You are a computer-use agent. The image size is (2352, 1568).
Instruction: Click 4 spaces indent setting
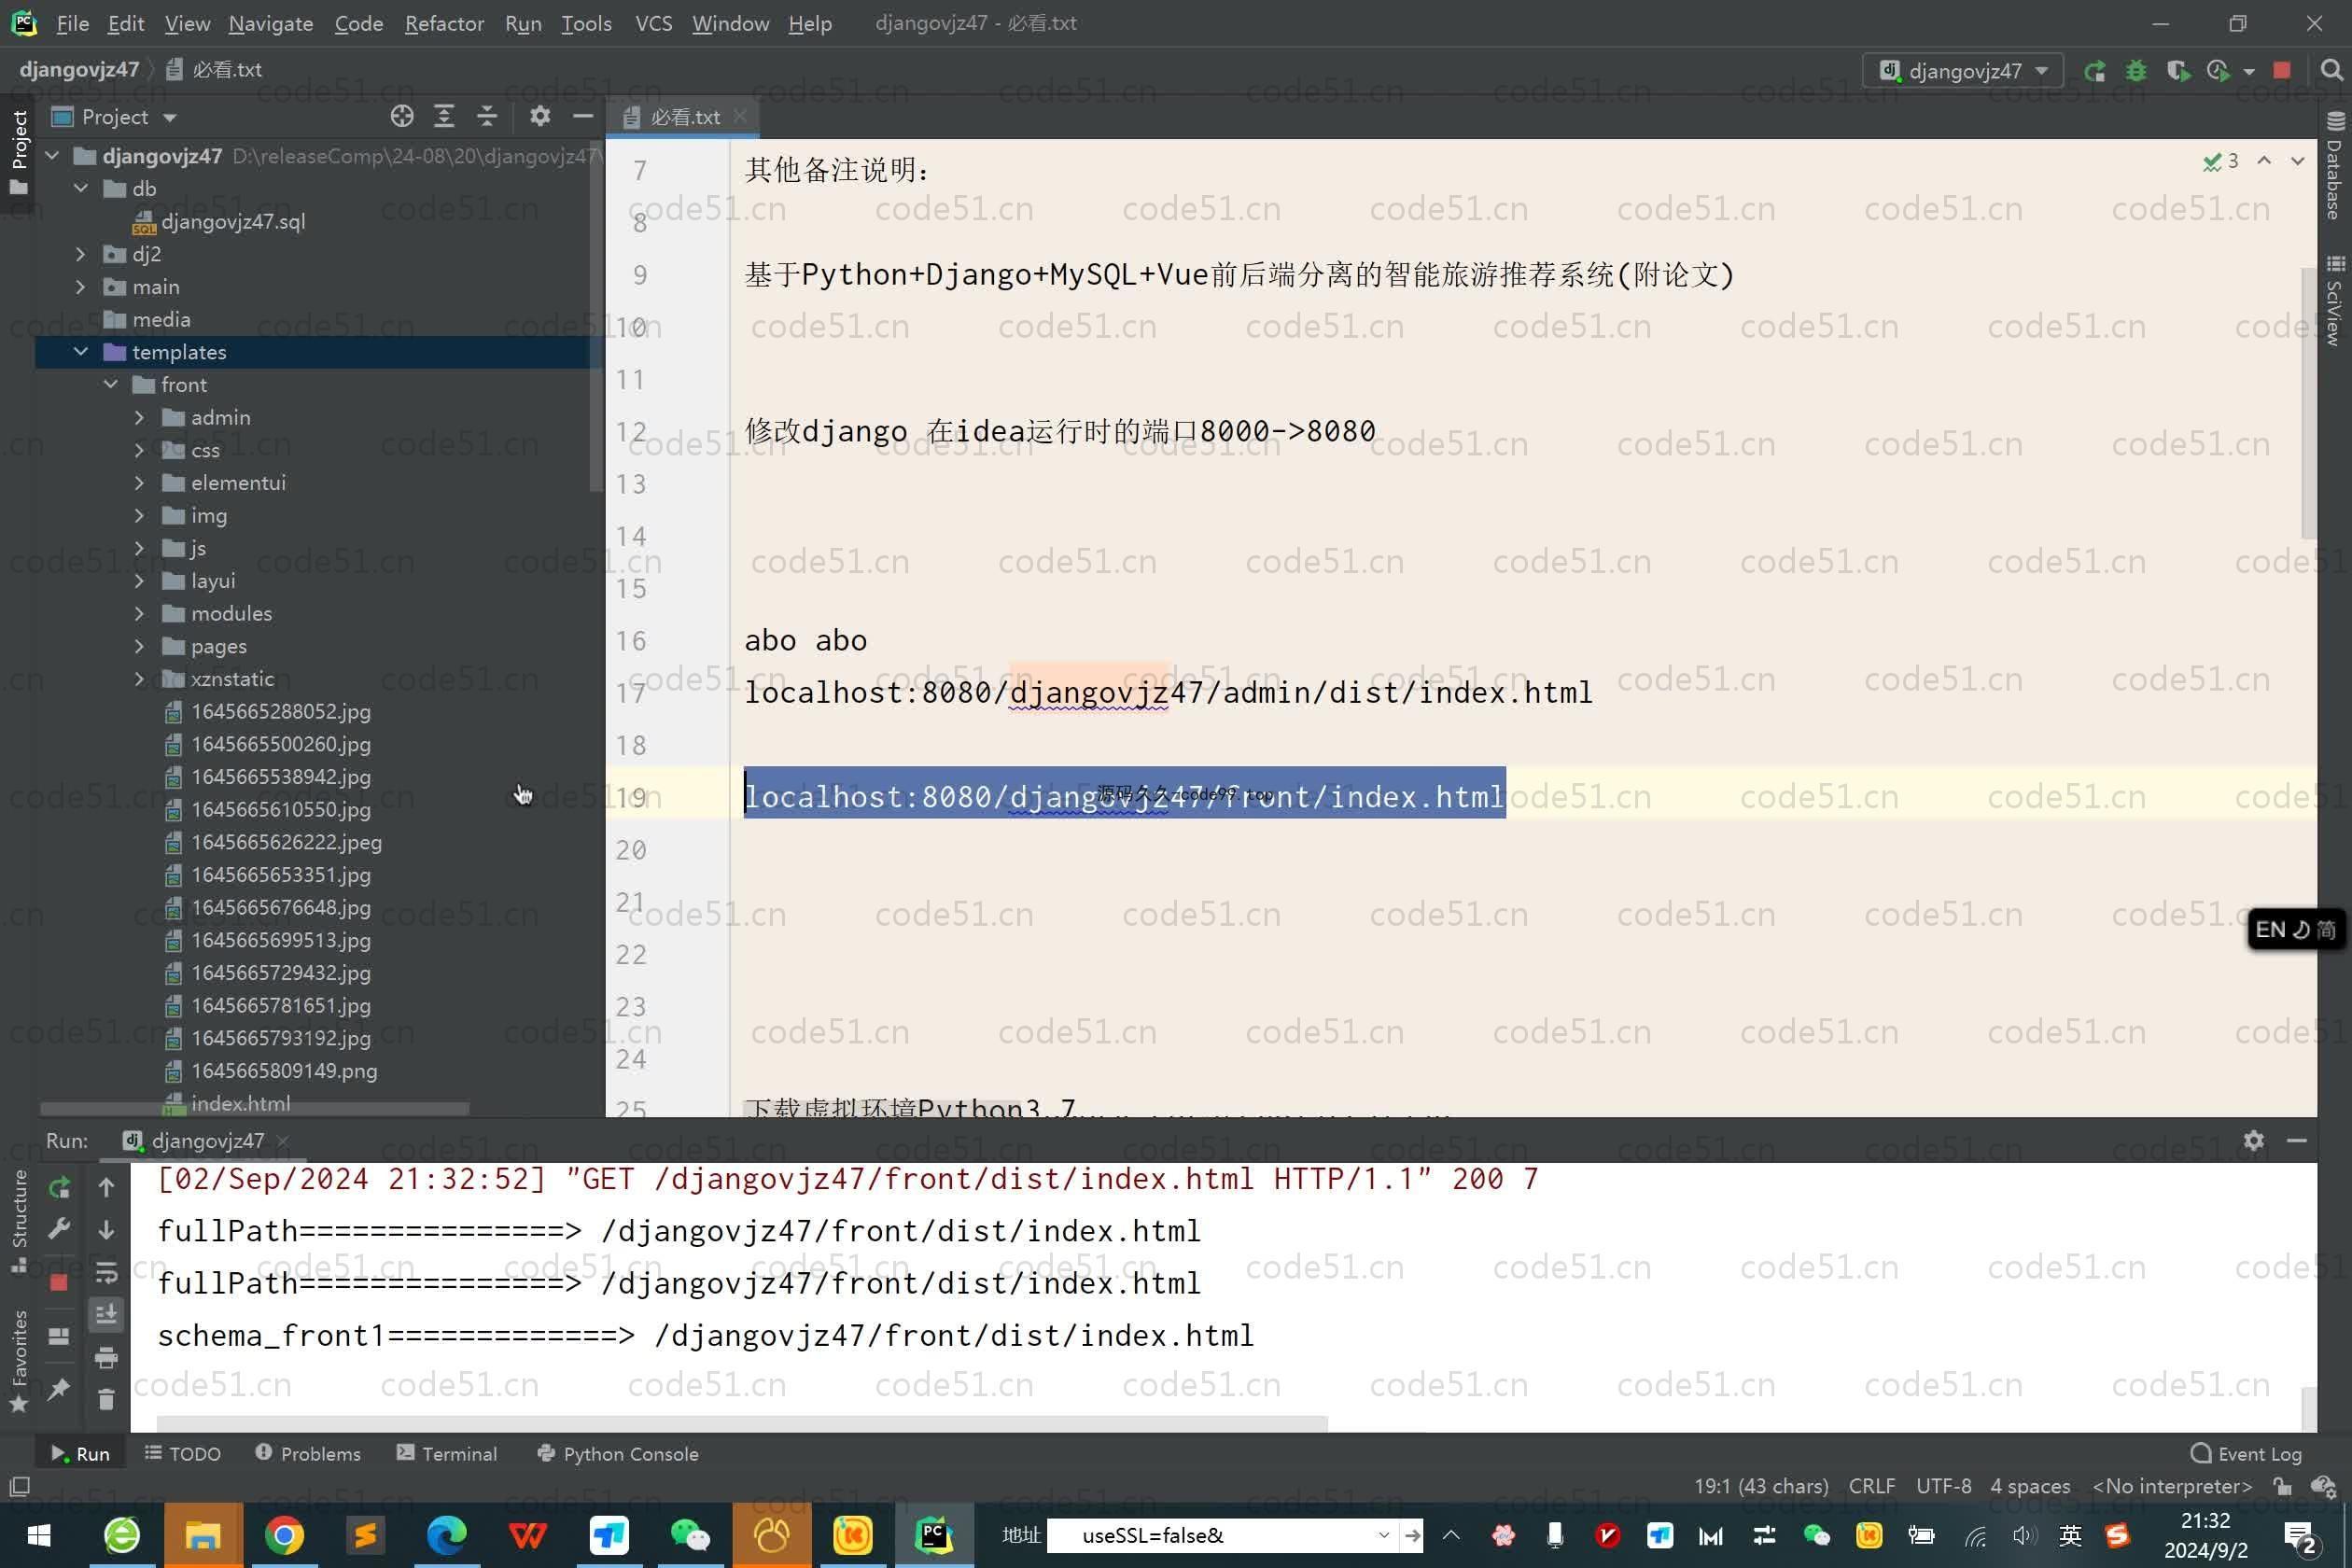[x=2030, y=1487]
